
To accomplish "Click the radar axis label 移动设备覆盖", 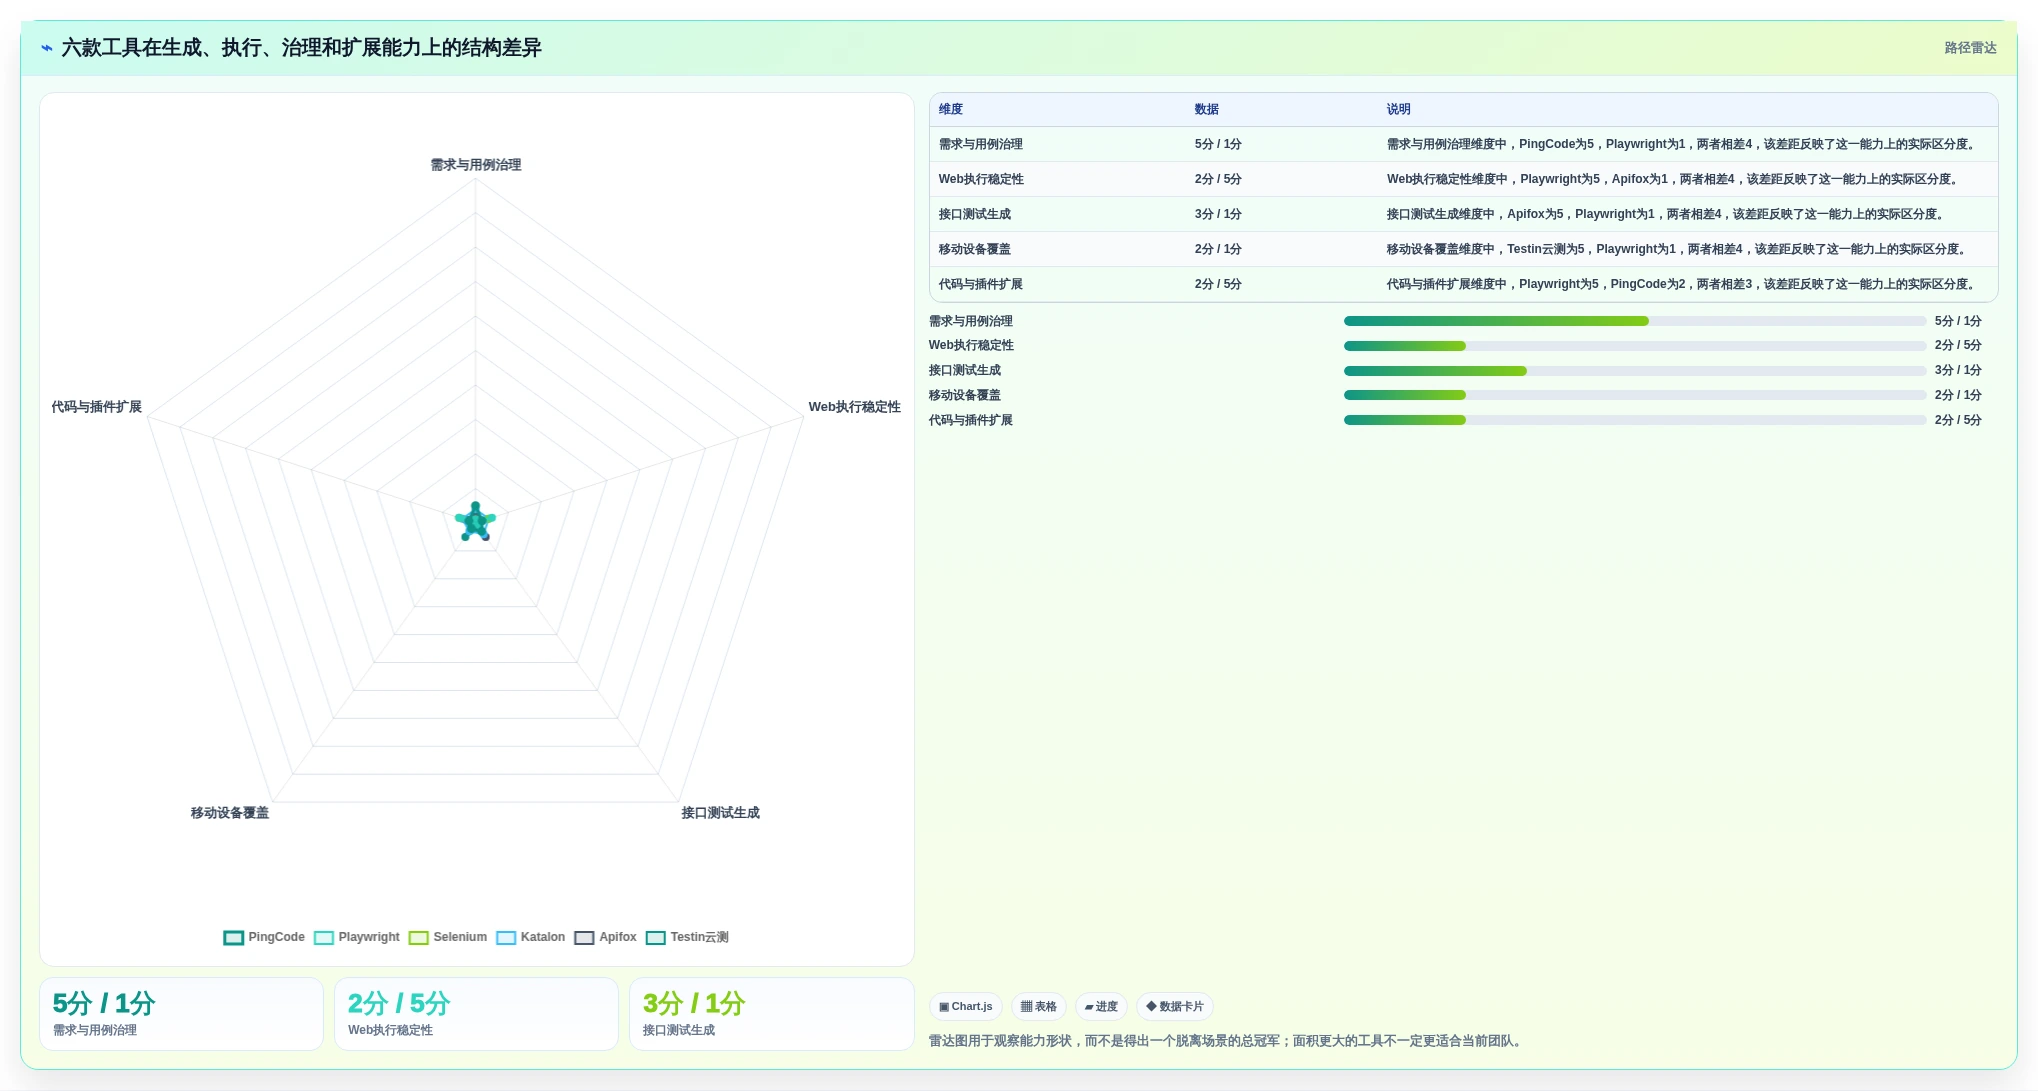I will point(230,813).
